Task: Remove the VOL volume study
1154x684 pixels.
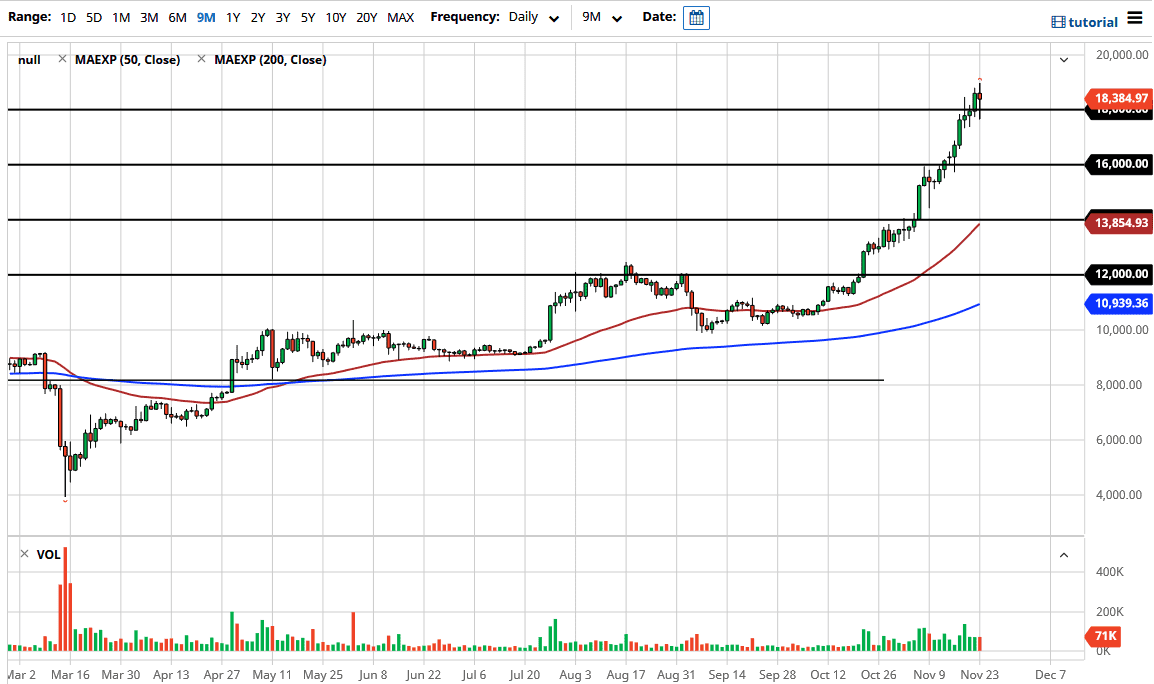Action: click(24, 554)
